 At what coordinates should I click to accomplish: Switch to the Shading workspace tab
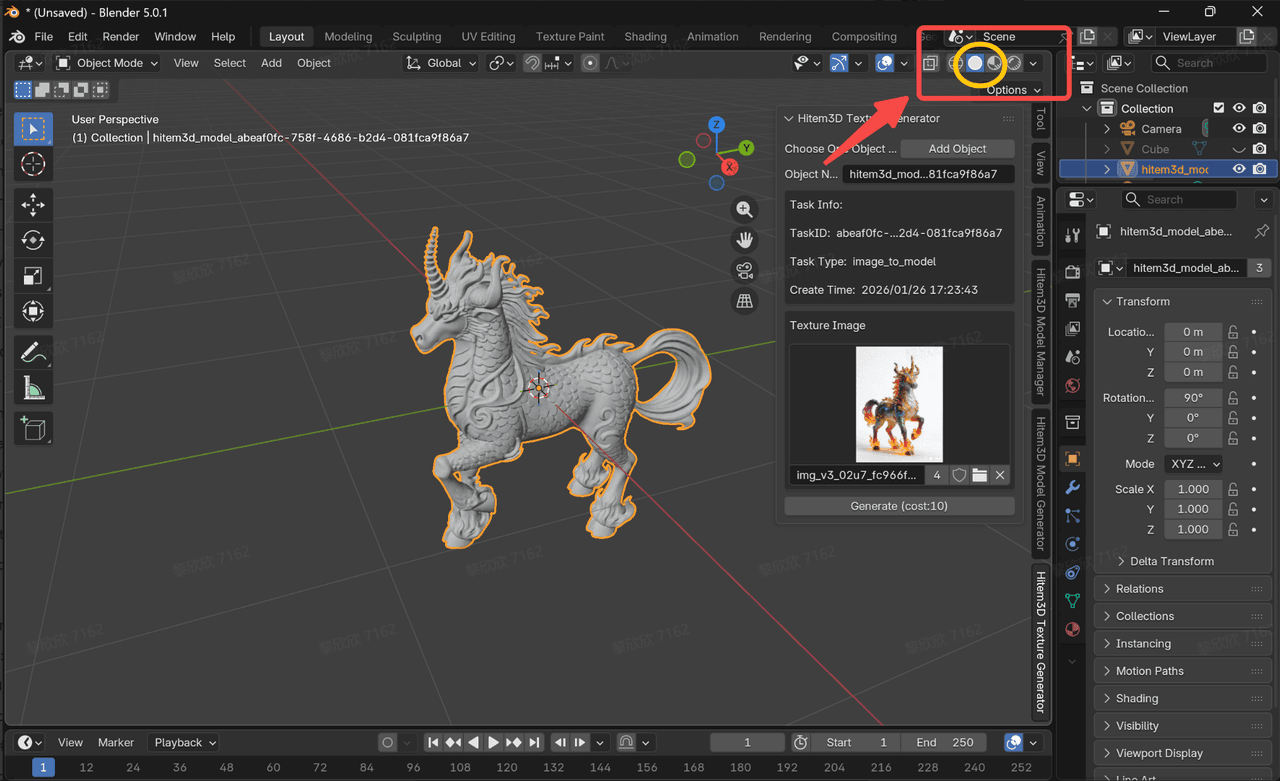645,37
